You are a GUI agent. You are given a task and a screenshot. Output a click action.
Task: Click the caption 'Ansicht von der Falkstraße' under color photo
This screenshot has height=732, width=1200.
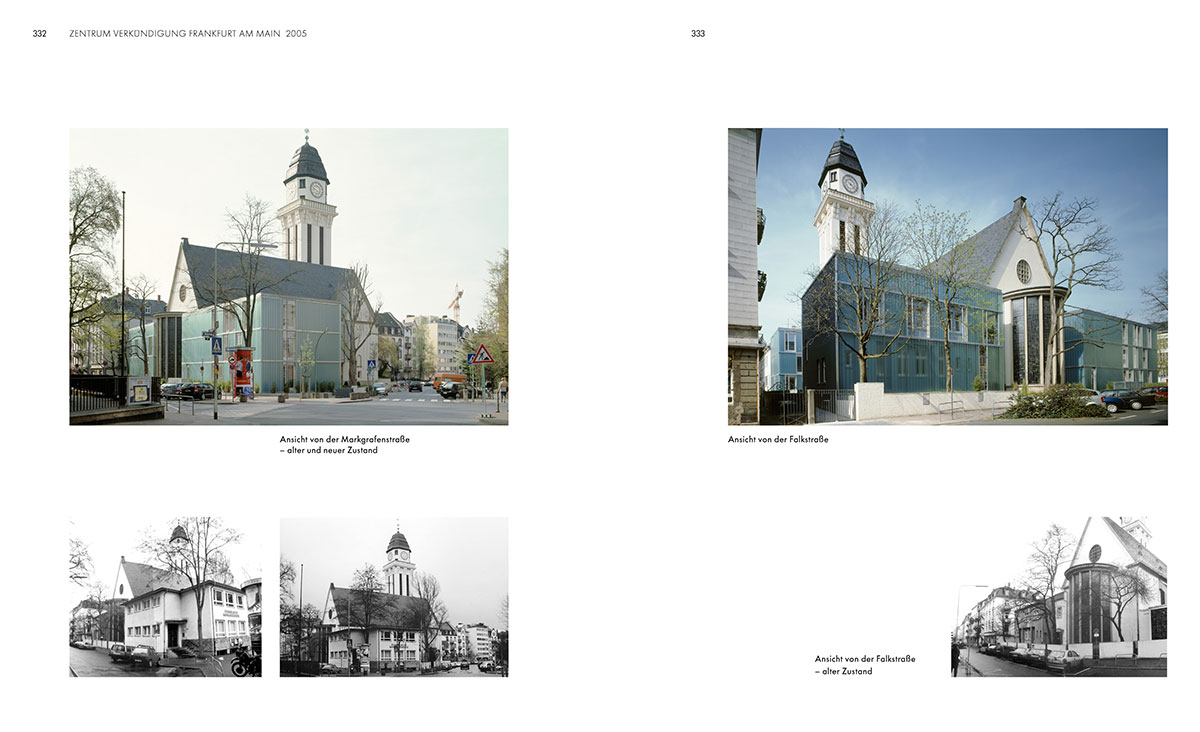[x=778, y=440]
